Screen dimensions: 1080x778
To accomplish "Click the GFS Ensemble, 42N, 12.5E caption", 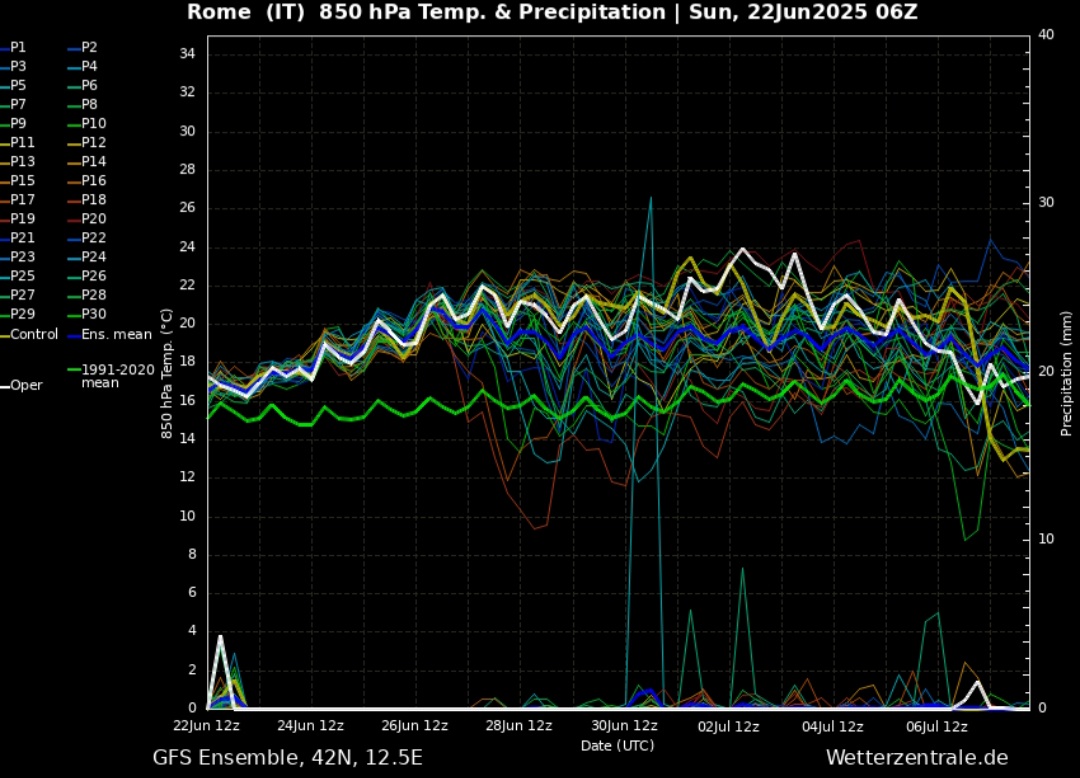I will [x=288, y=758].
